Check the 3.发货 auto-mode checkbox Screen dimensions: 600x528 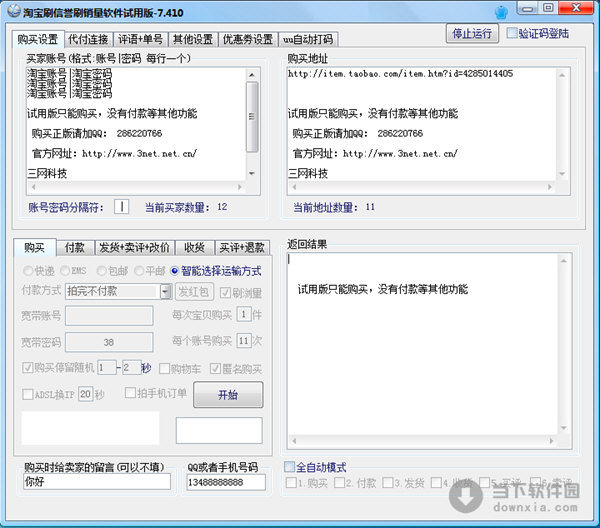pyautogui.click(x=388, y=483)
